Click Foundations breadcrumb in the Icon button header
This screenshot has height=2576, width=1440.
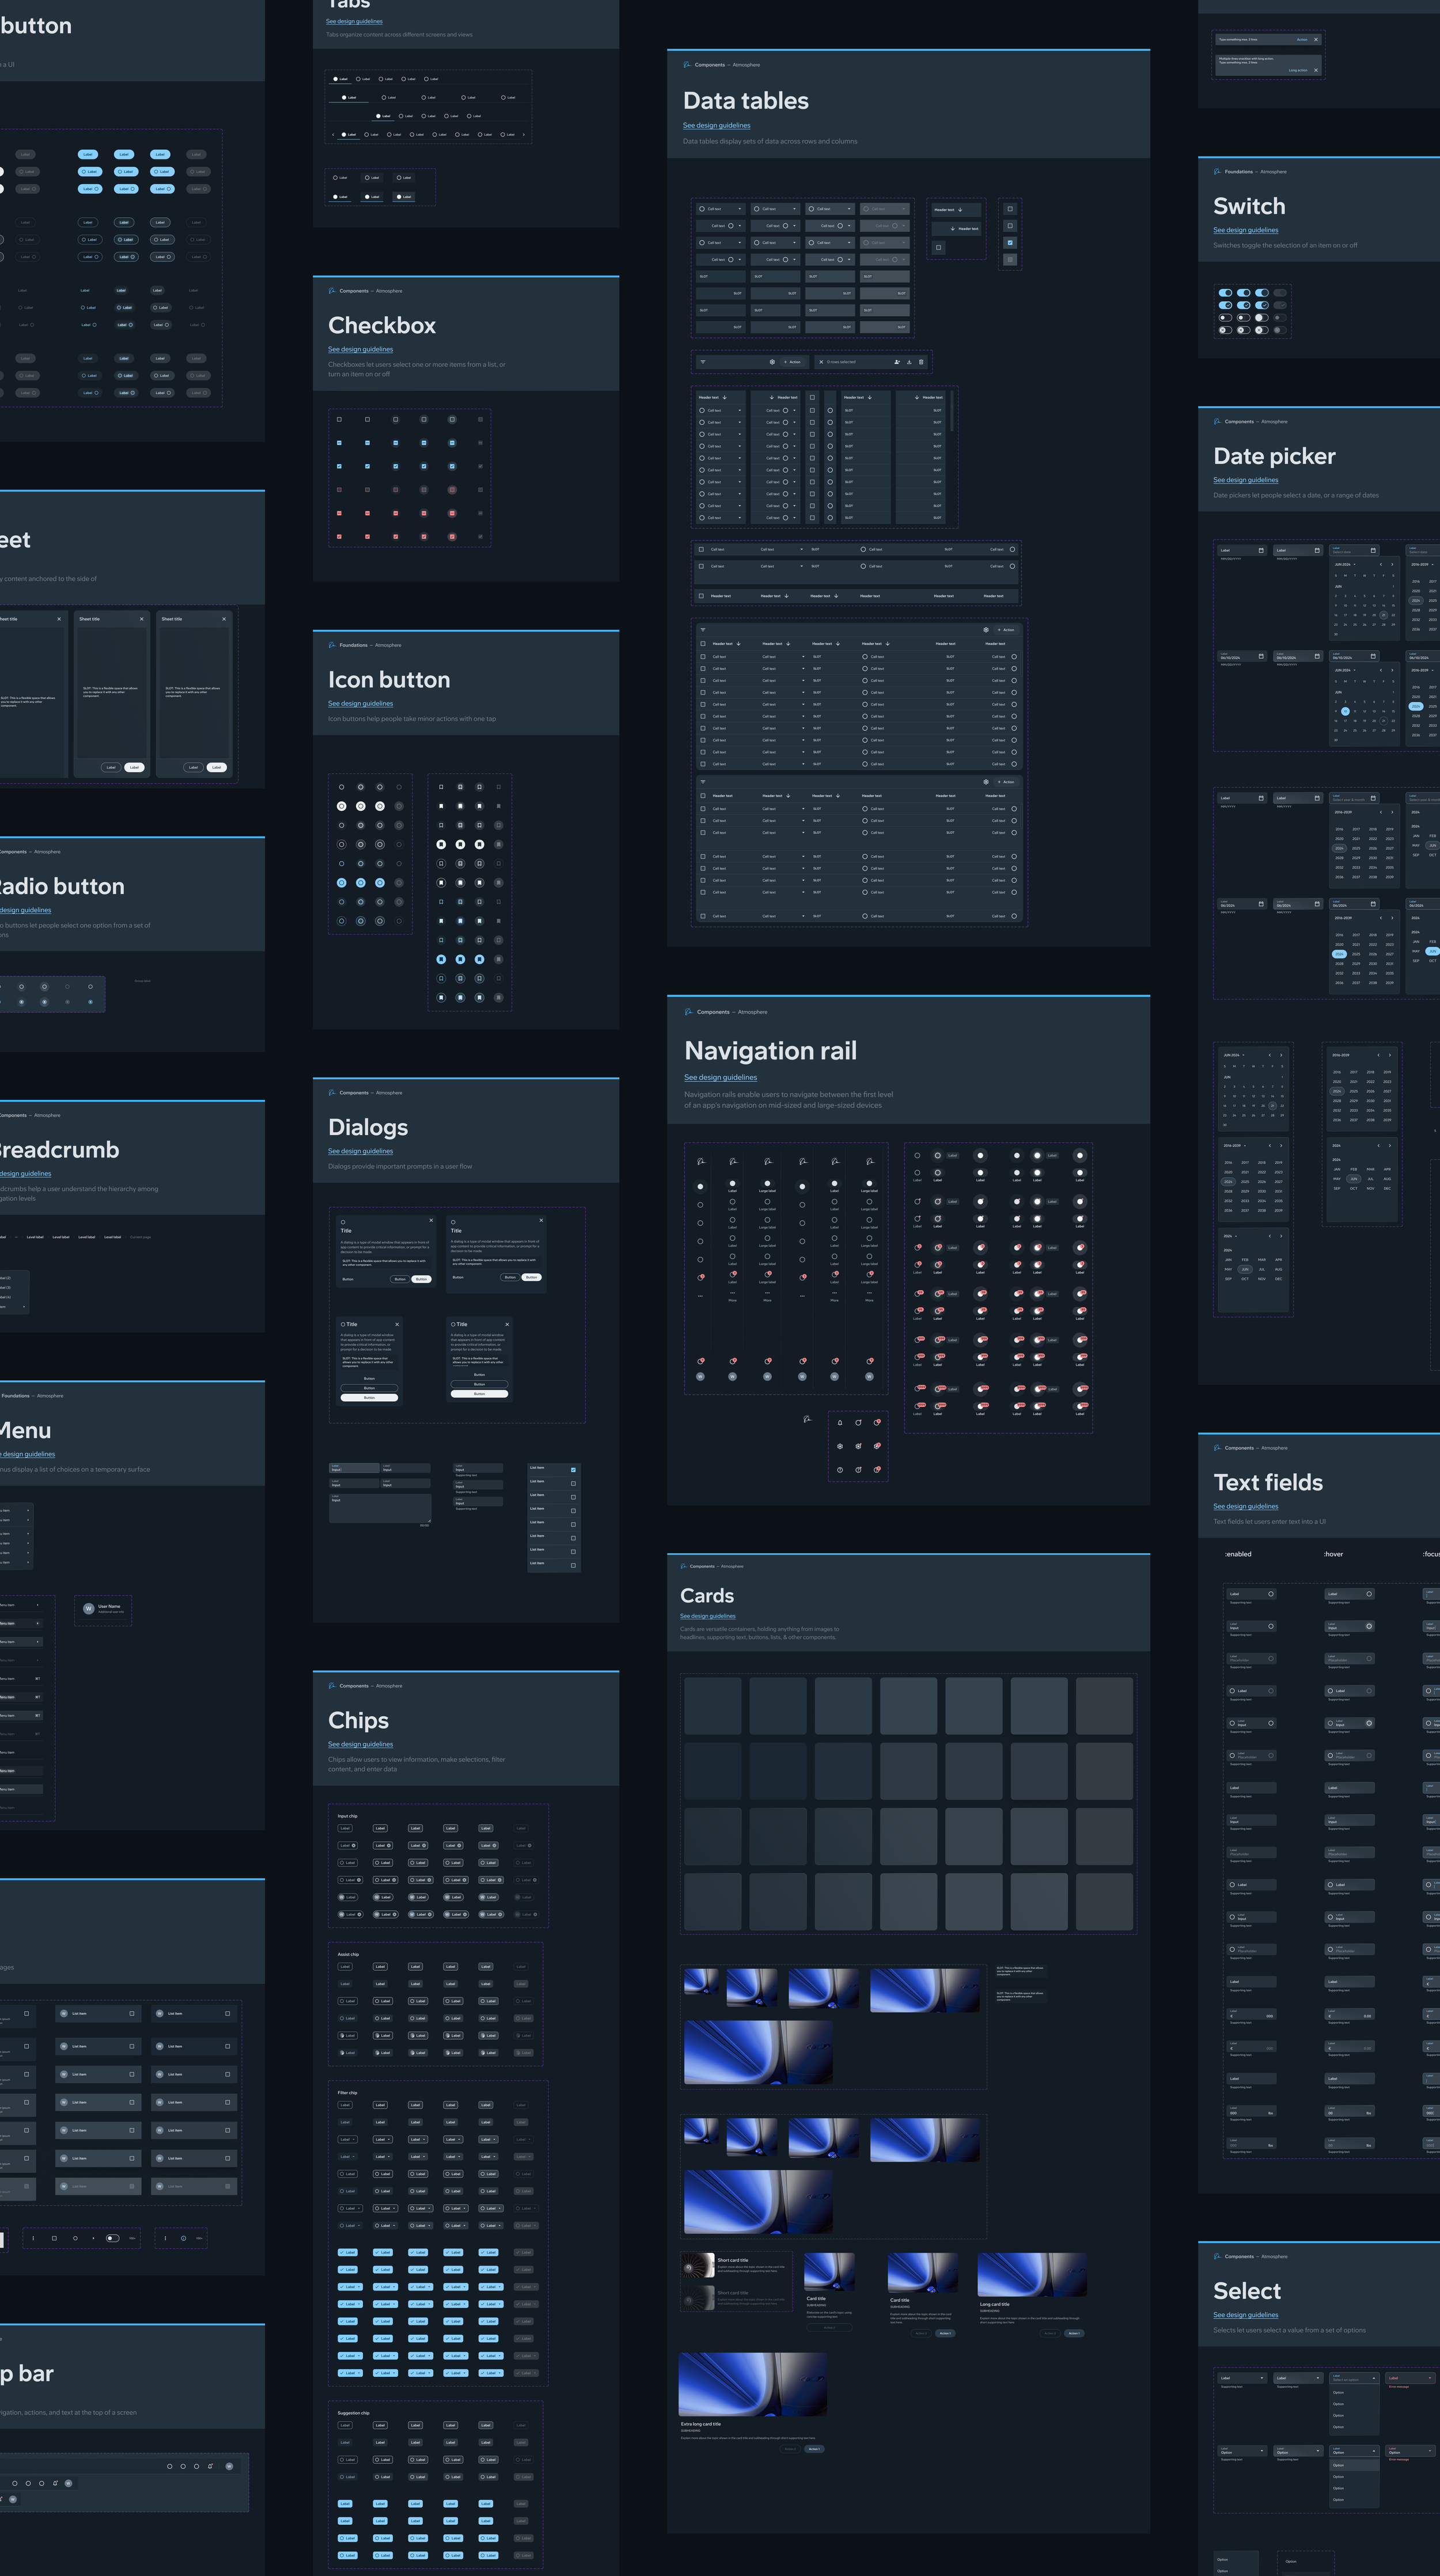coord(353,645)
